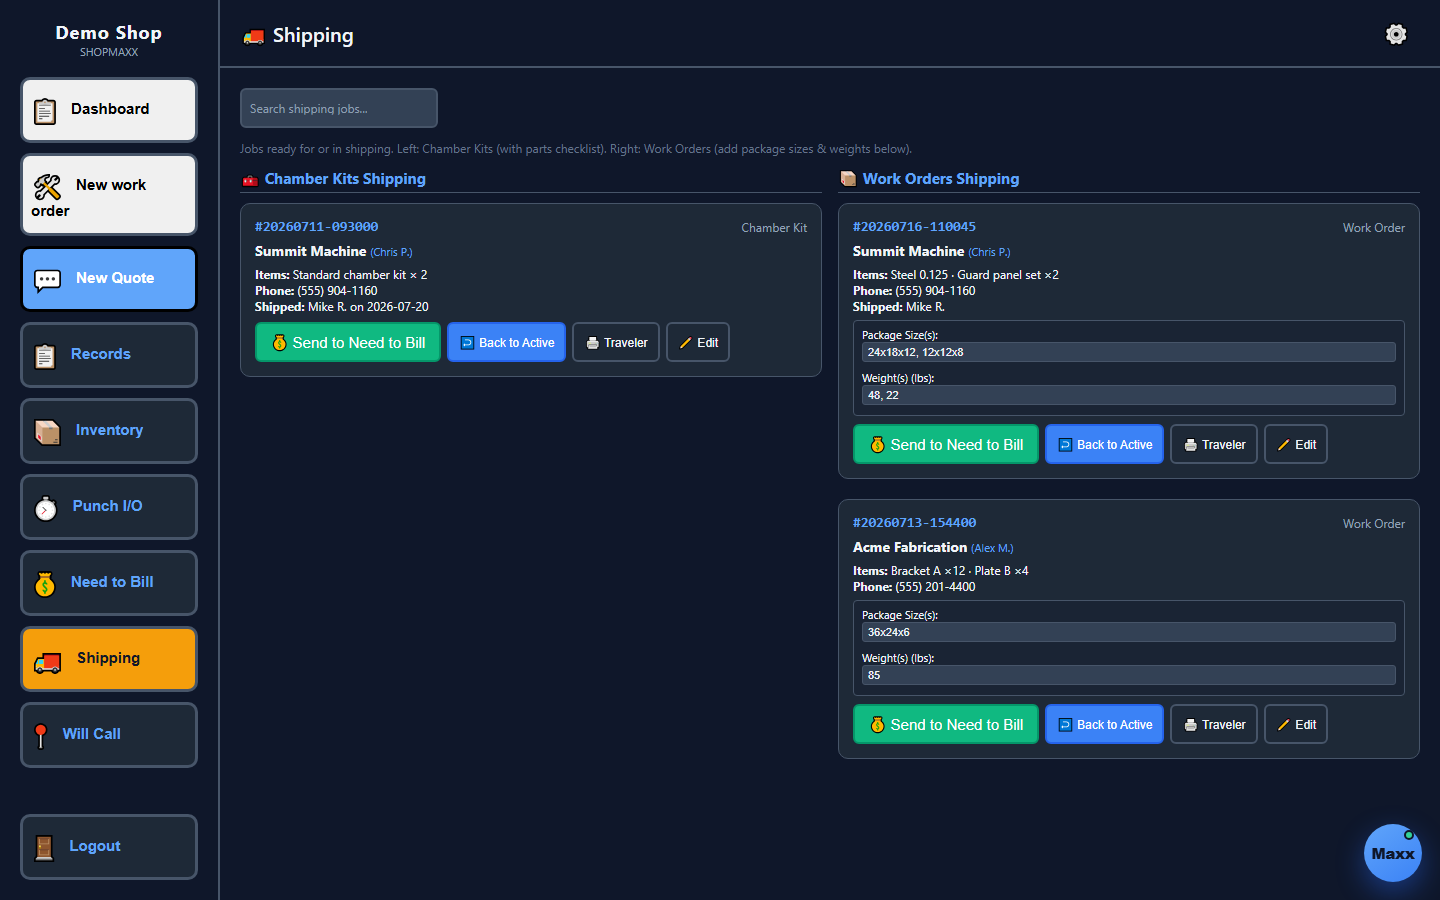
Task: Click the Work Orders Shipping box icon
Action: click(x=848, y=179)
